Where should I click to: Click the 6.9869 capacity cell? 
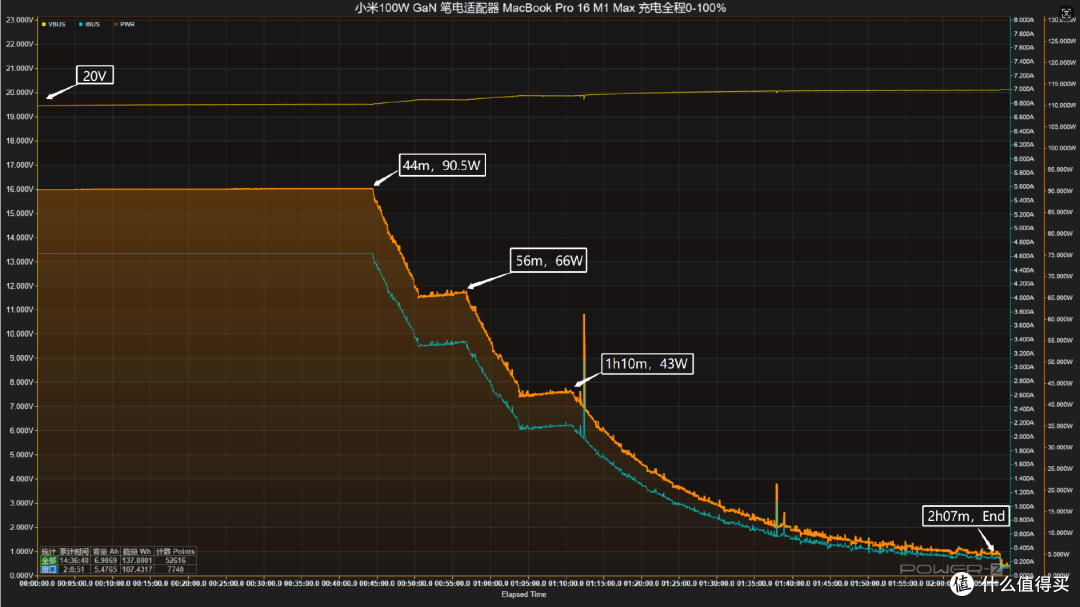coord(105,560)
